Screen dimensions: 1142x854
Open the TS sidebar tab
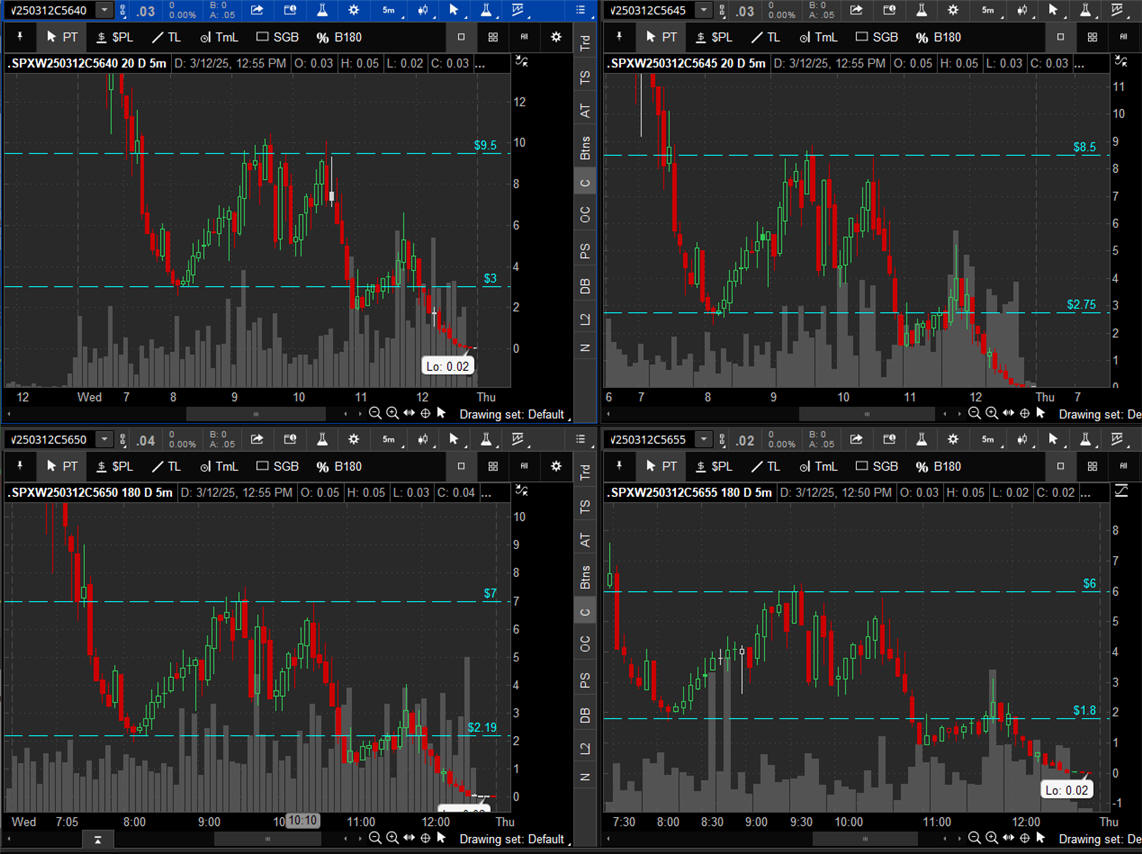[585, 77]
